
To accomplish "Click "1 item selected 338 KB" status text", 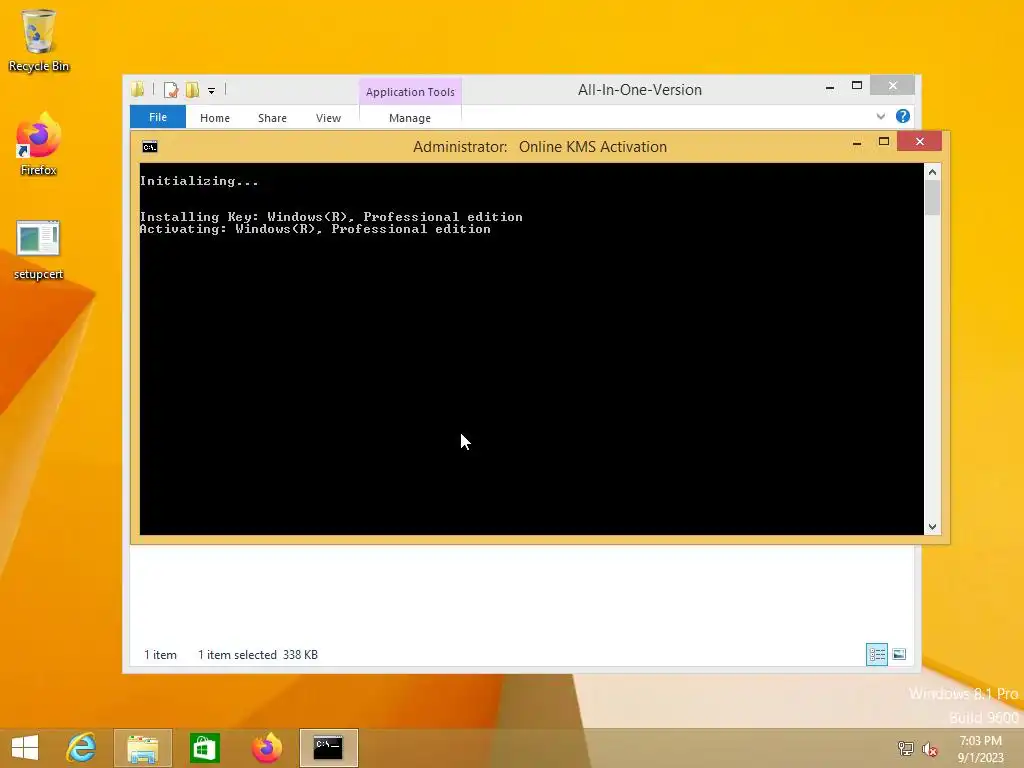I will [x=258, y=654].
